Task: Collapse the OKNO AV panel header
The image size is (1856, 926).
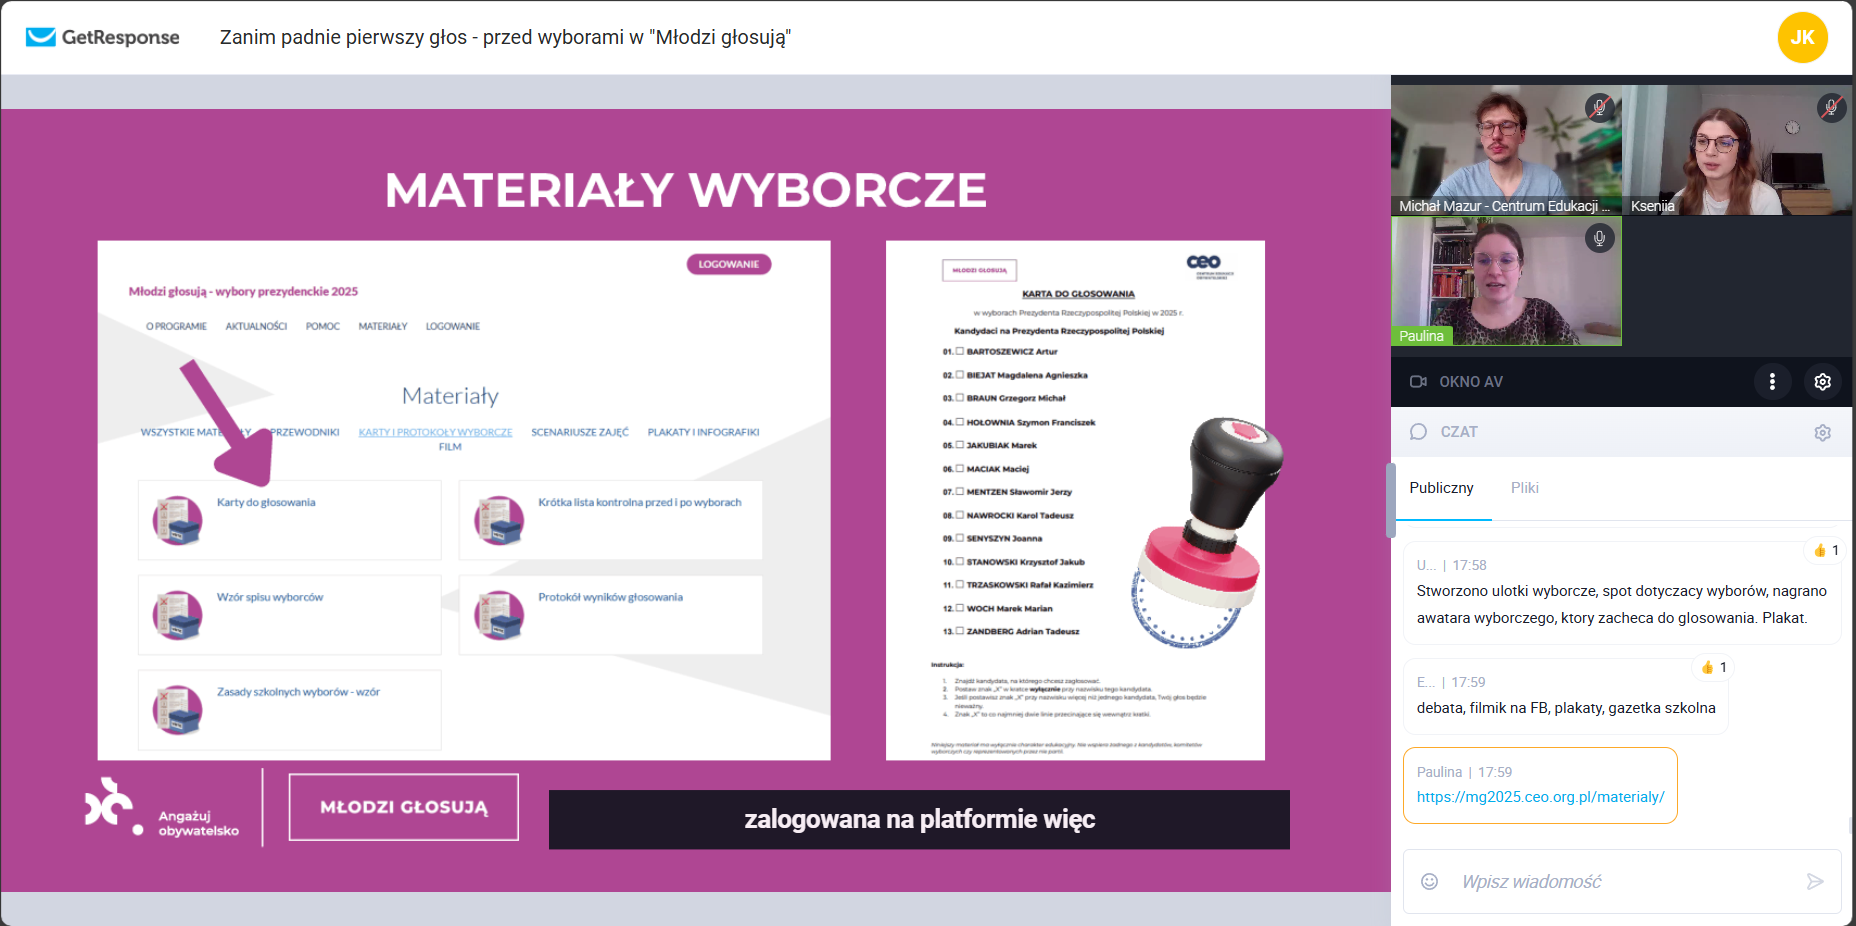Action: pos(1470,382)
